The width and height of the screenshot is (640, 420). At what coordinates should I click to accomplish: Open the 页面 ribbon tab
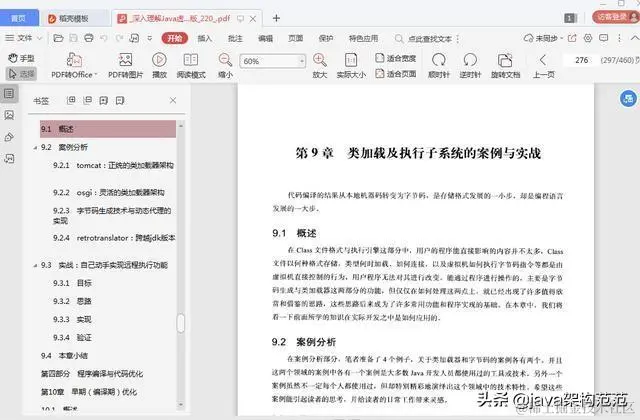(296, 38)
